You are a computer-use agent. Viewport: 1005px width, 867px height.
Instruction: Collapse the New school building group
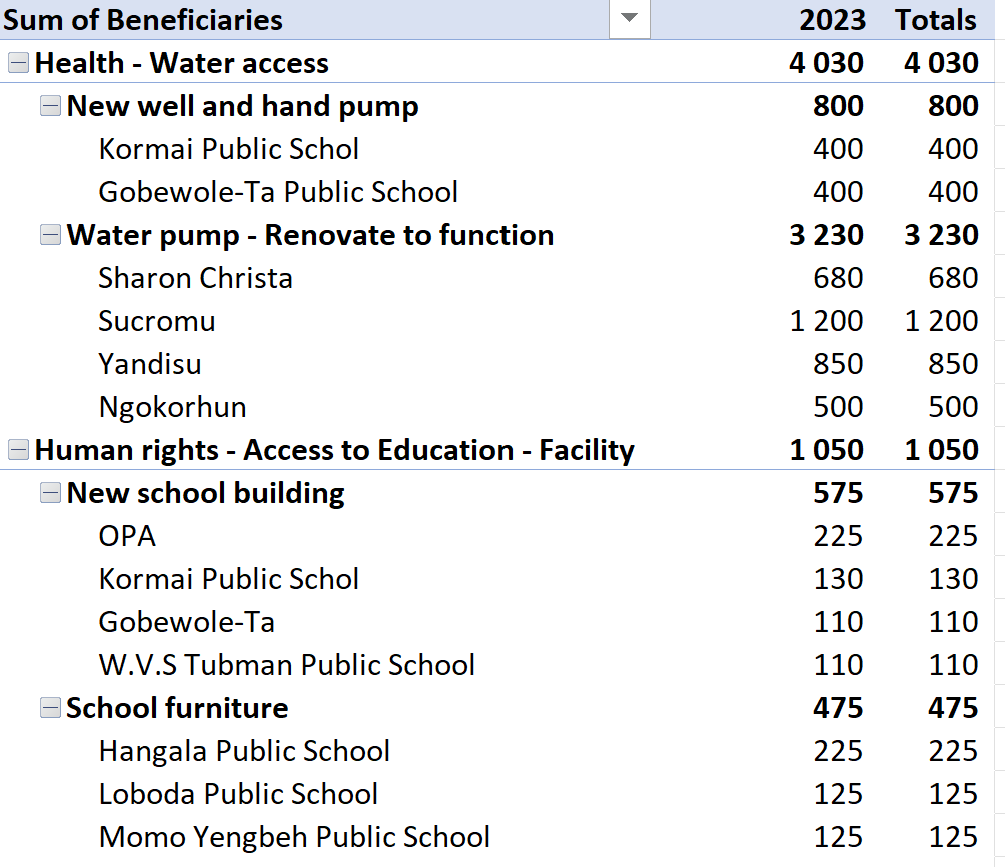click(x=50, y=493)
